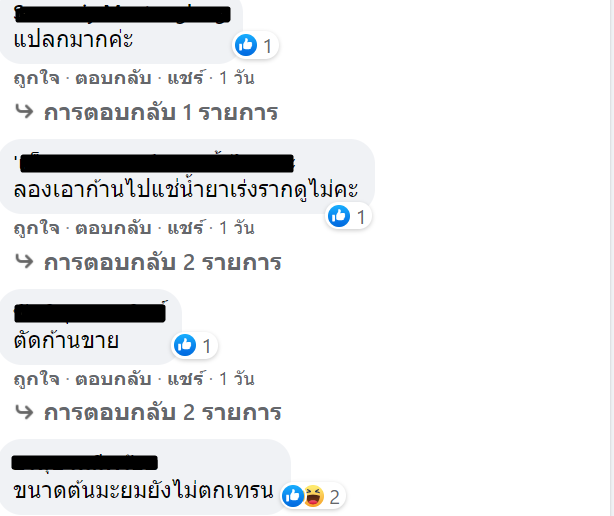Open 1 วัน timestamp of ตัดก้านขาย comment

[237, 379]
